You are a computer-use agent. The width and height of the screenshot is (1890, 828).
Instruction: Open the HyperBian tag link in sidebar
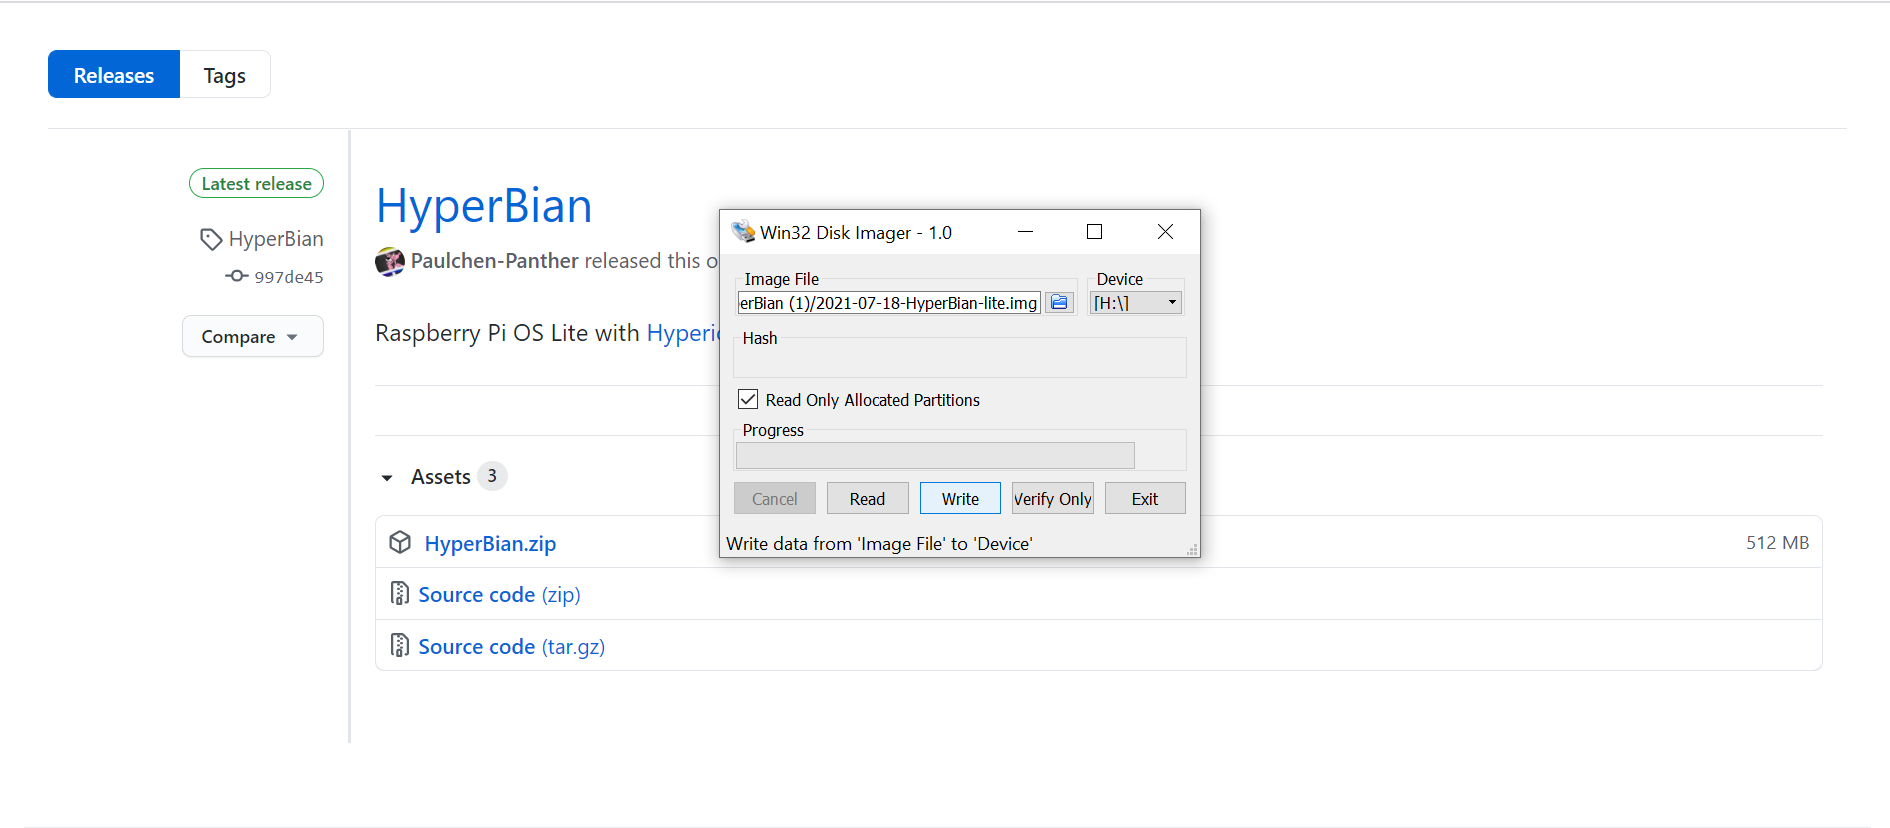click(276, 239)
